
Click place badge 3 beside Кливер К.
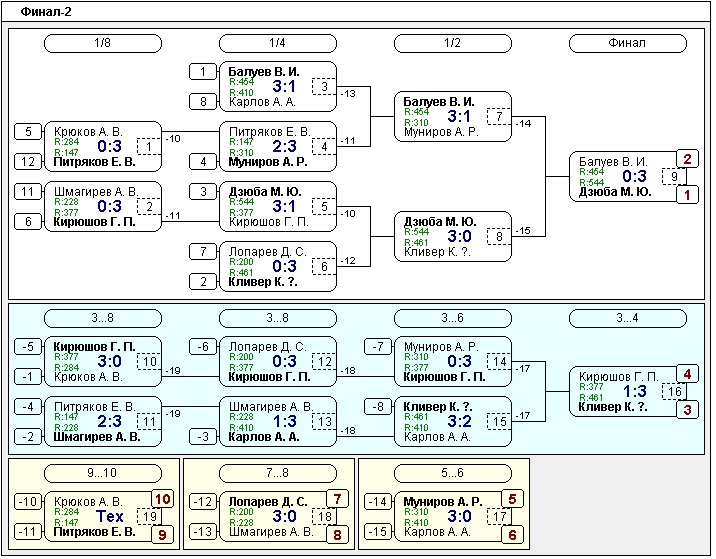point(687,410)
